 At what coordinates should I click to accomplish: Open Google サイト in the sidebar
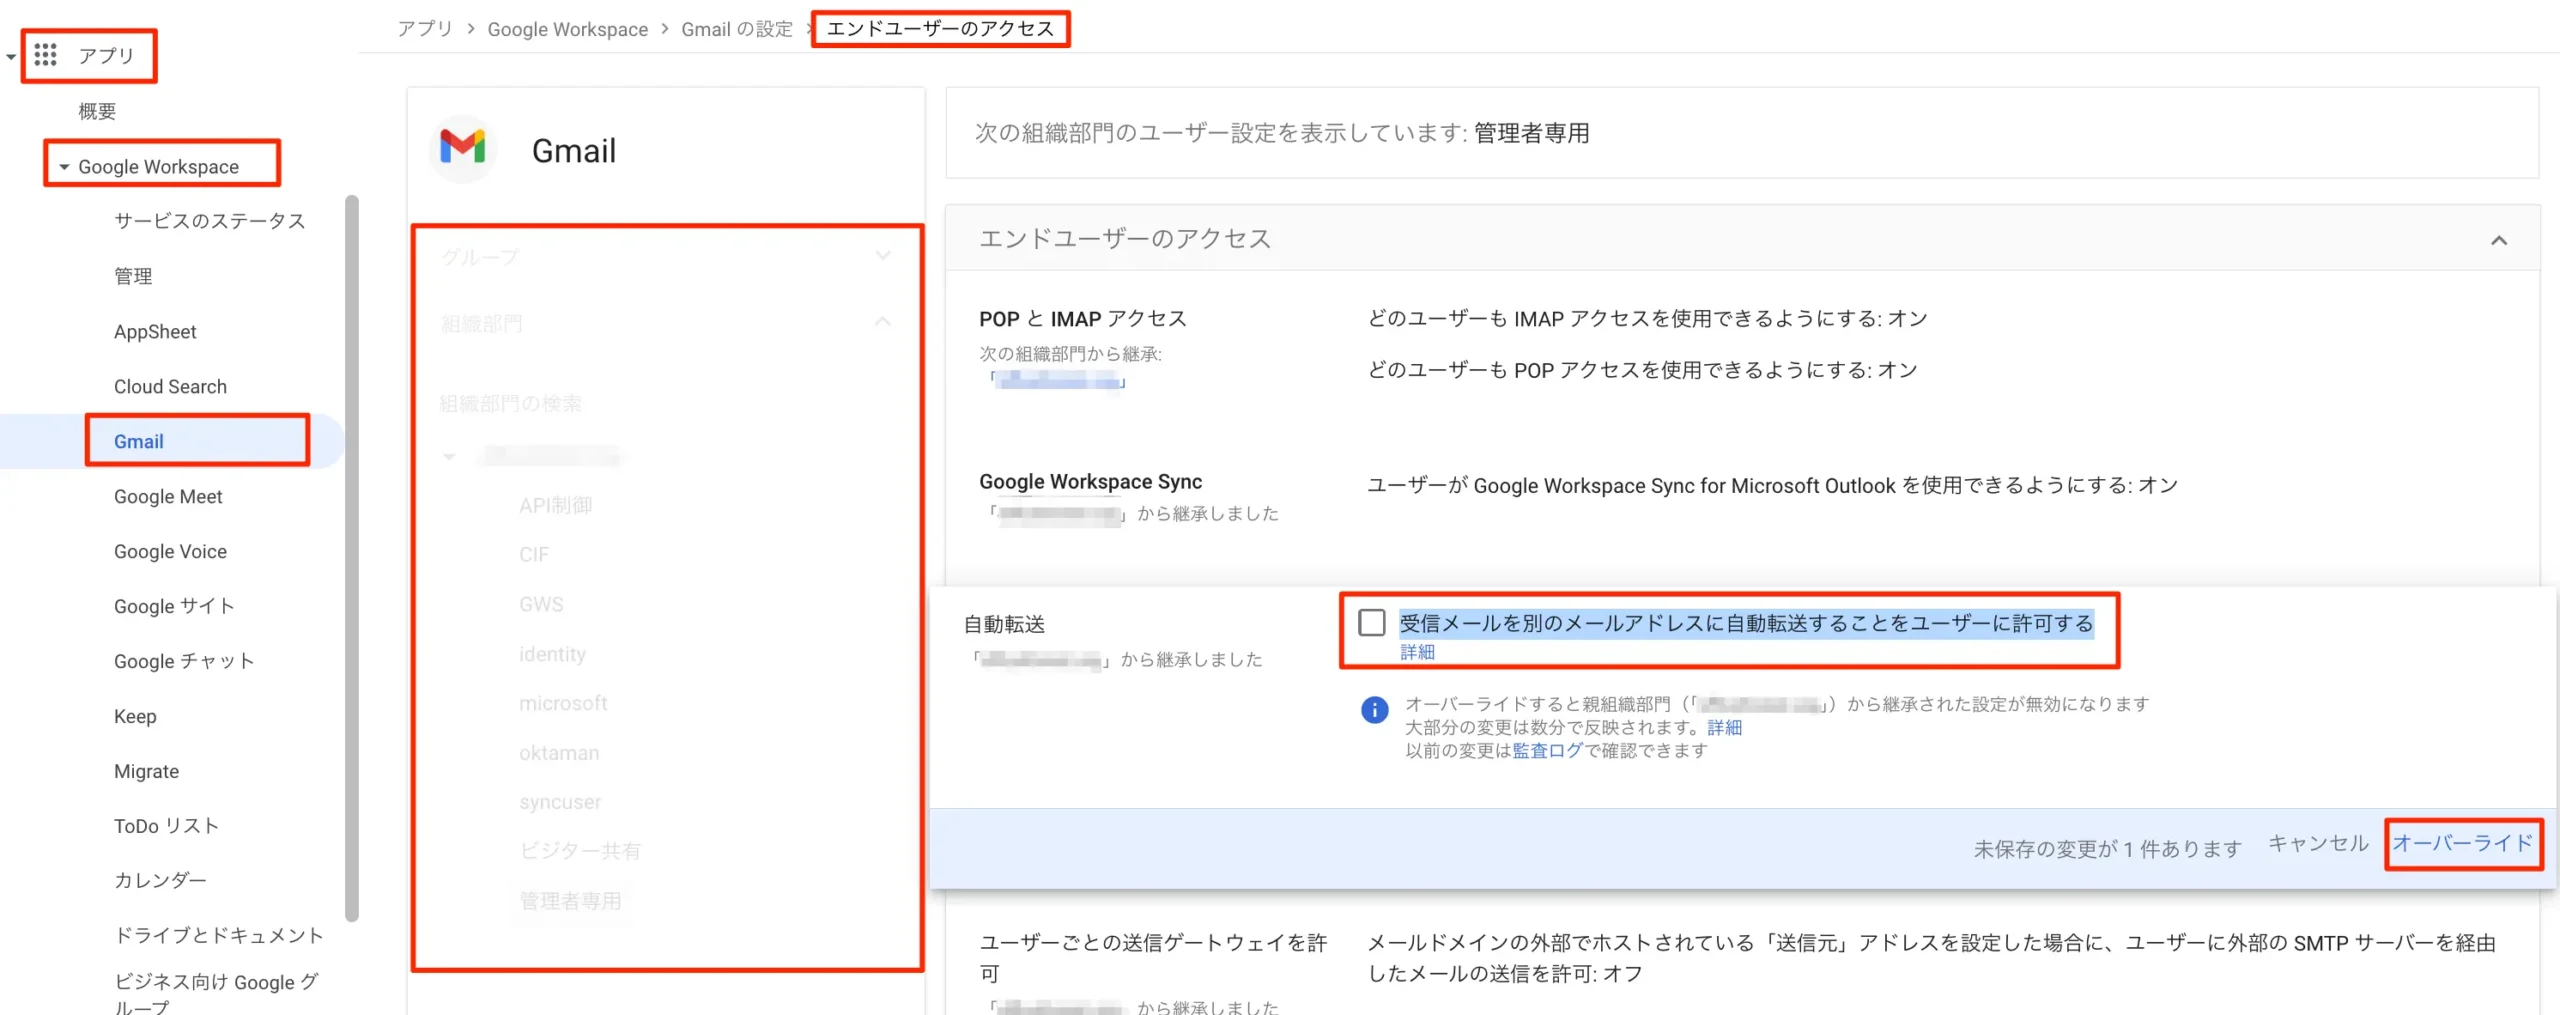174,606
